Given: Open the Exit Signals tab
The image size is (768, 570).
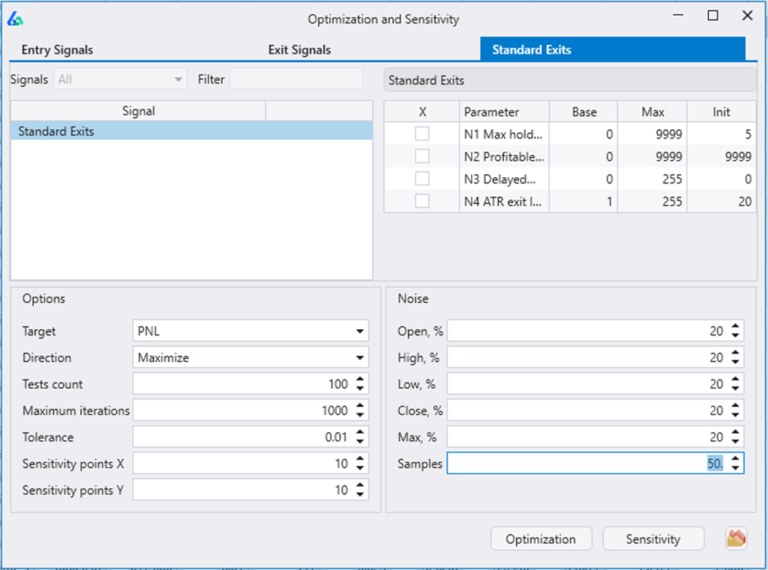Looking at the screenshot, I should pos(299,50).
